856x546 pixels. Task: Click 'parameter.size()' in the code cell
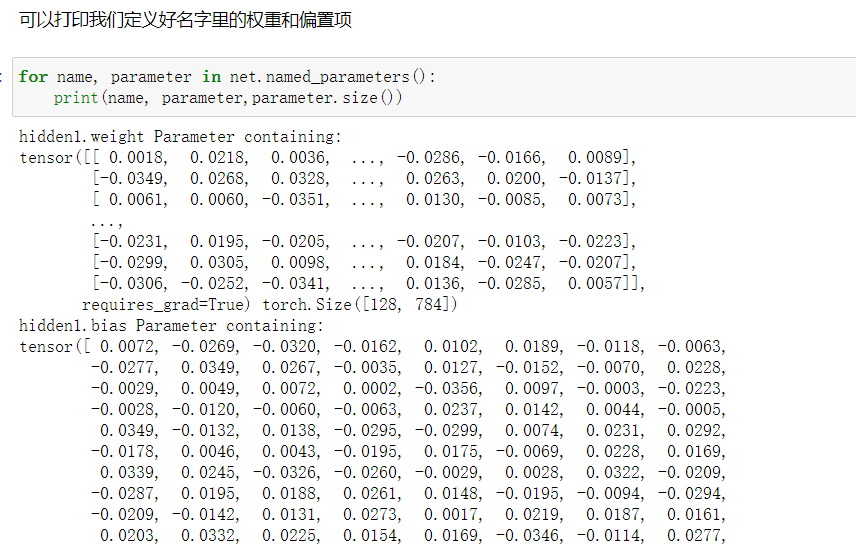tap(326, 98)
